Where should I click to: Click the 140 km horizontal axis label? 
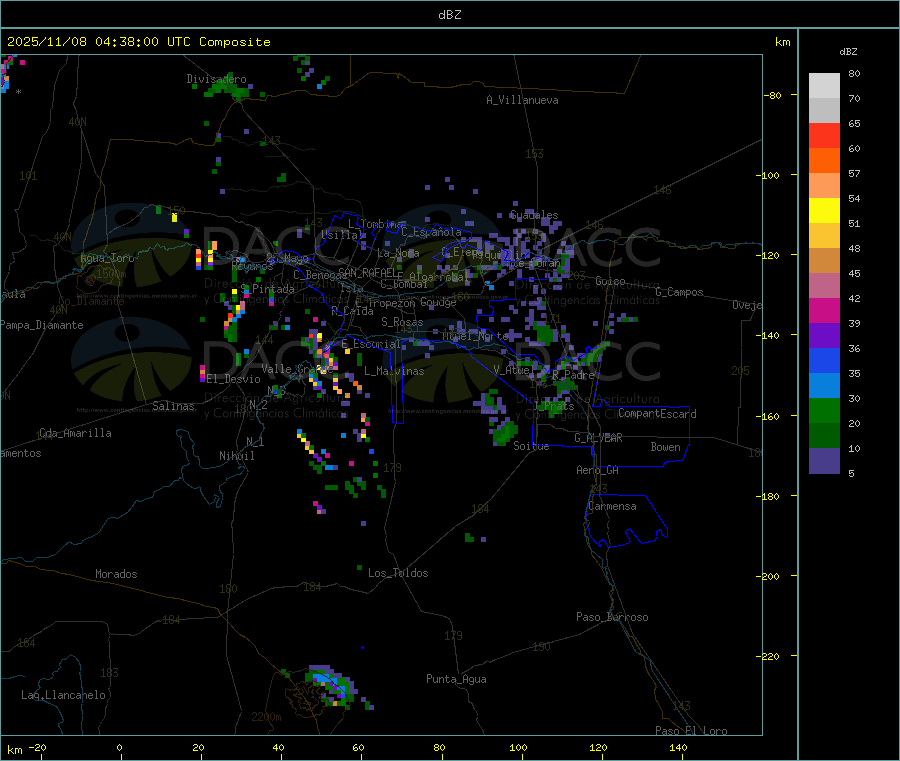pos(678,747)
